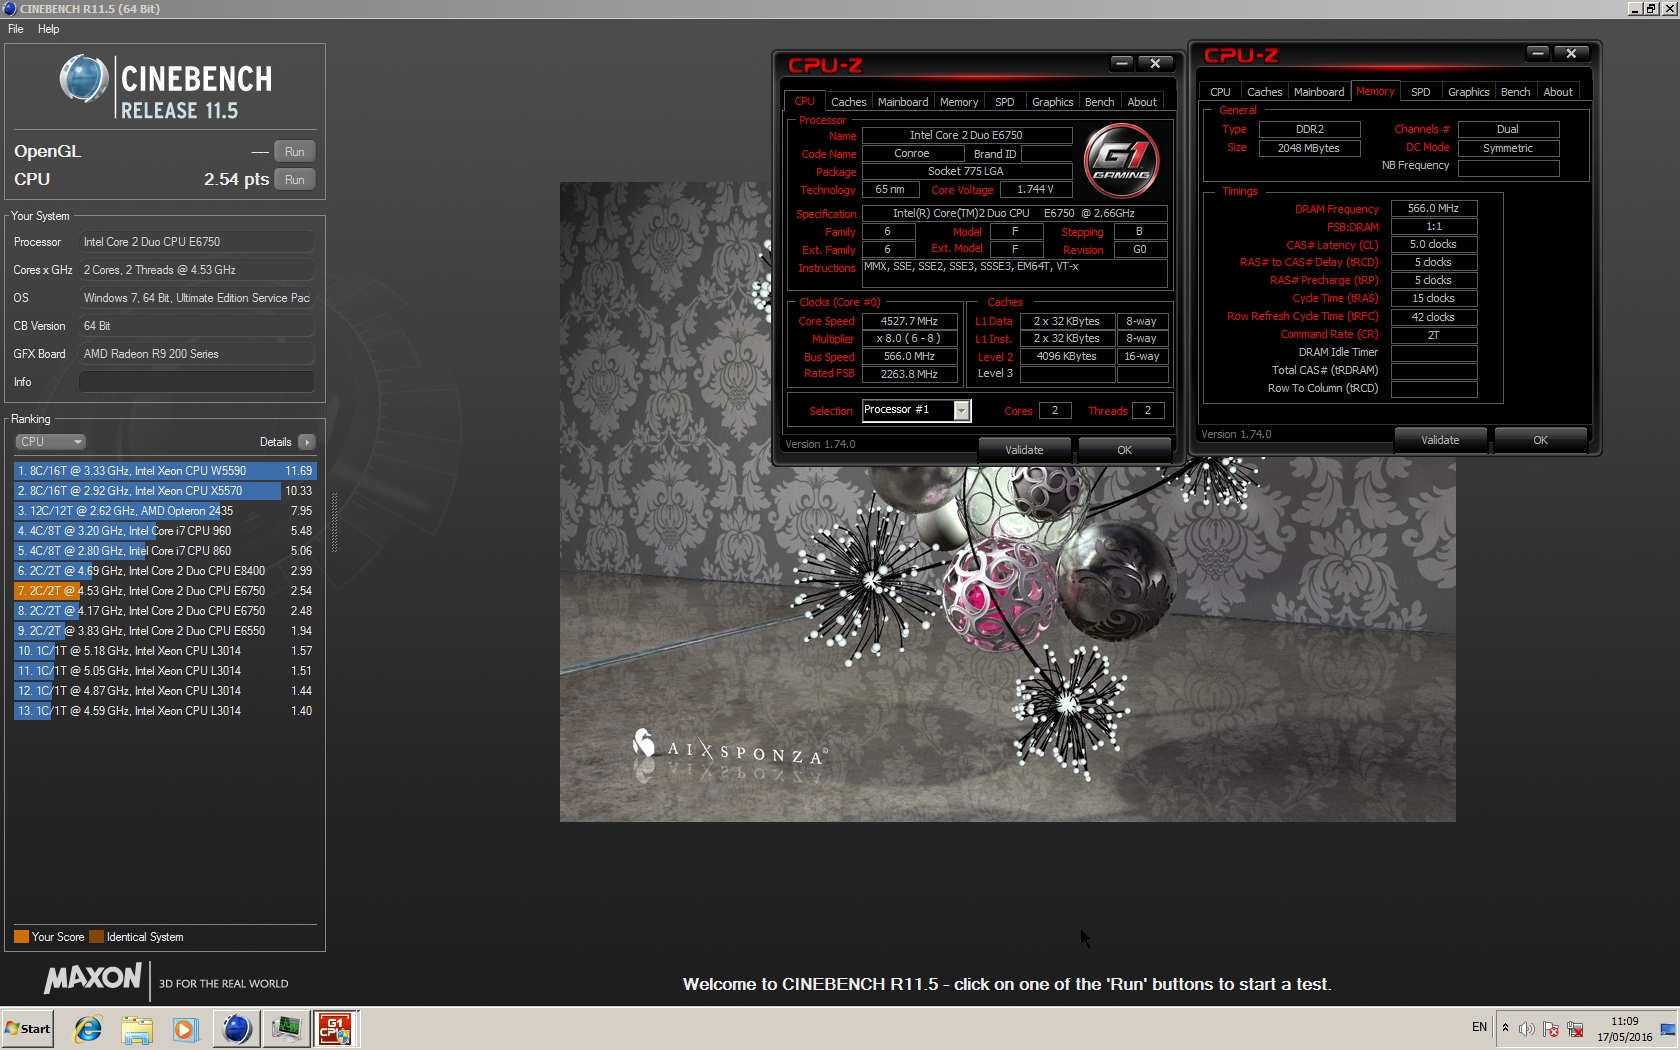Click the Details arrow in Ranking panel

(x=306, y=442)
